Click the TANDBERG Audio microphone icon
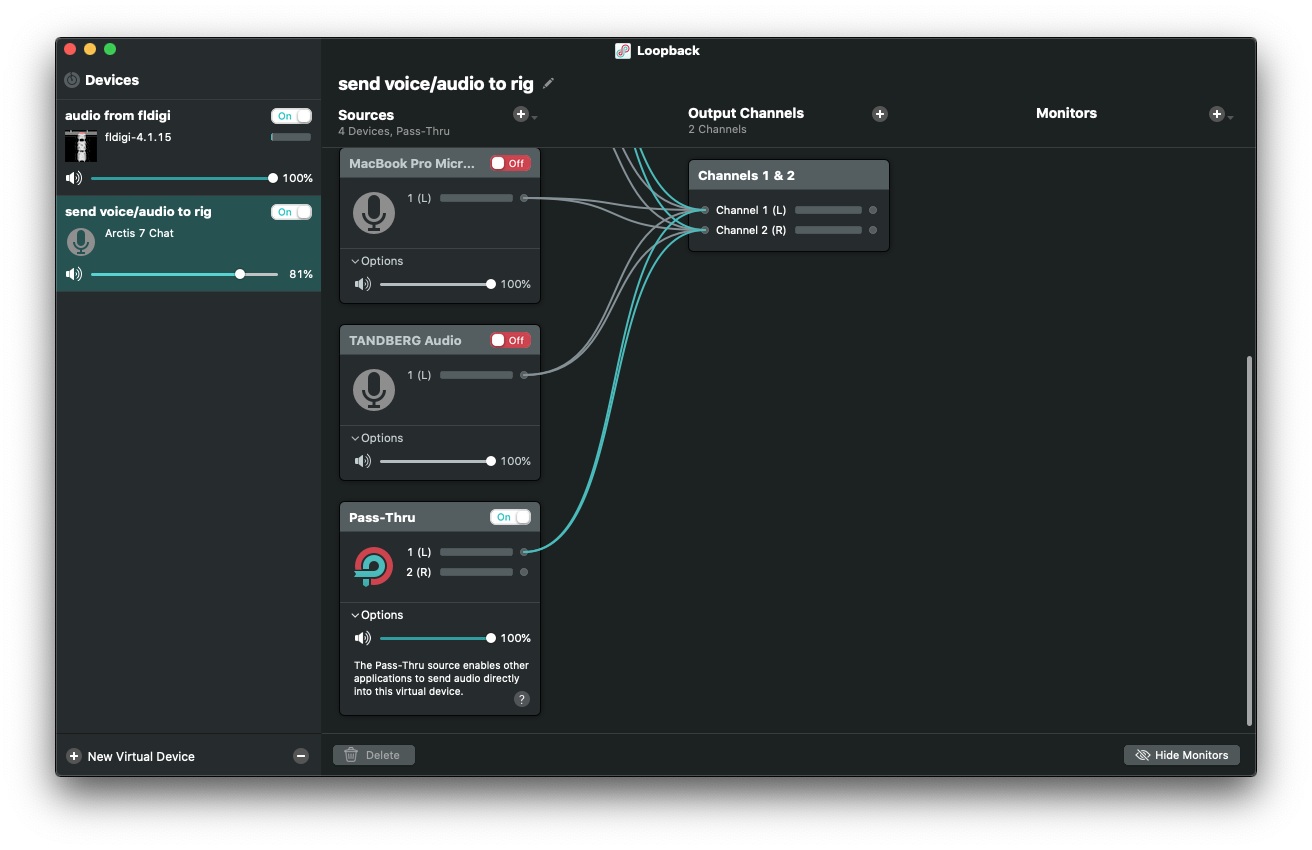The width and height of the screenshot is (1312, 850). coord(374,389)
